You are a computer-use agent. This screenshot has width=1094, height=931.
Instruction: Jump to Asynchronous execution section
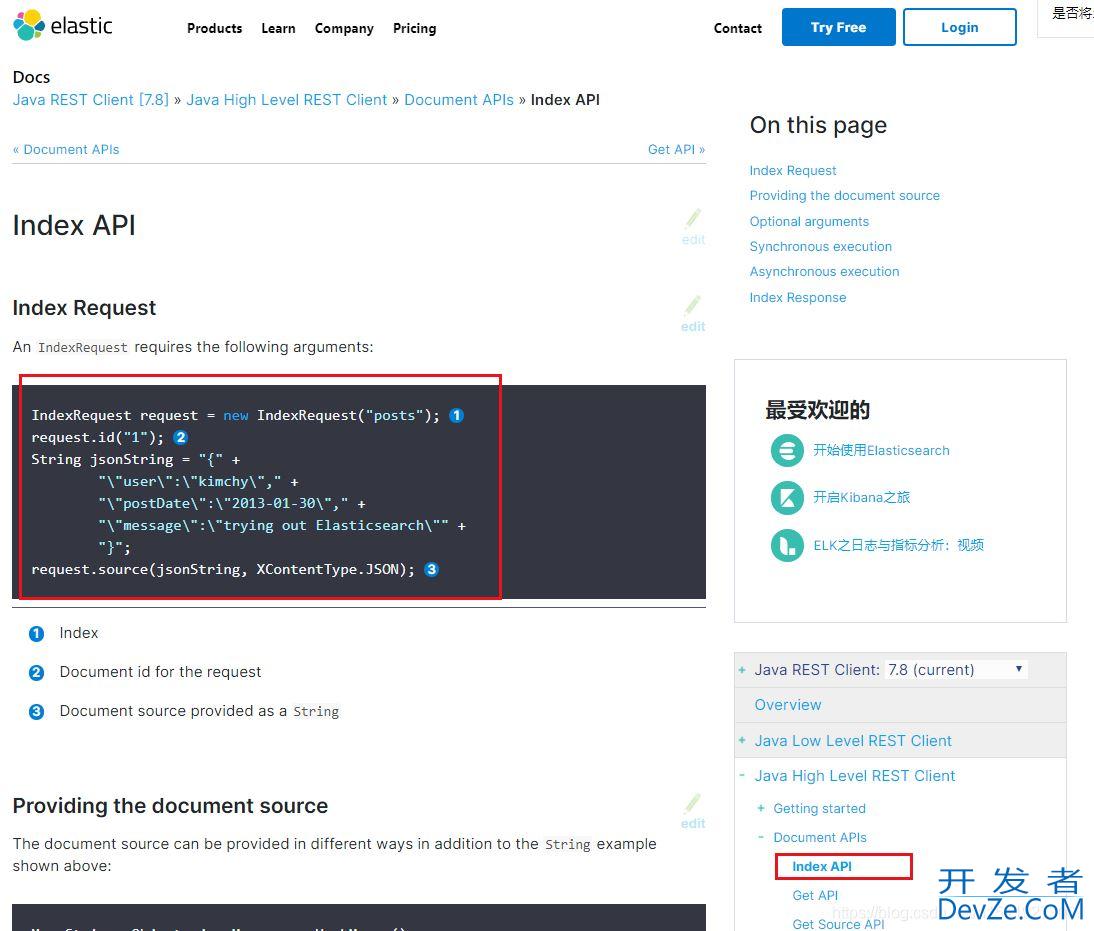[824, 271]
